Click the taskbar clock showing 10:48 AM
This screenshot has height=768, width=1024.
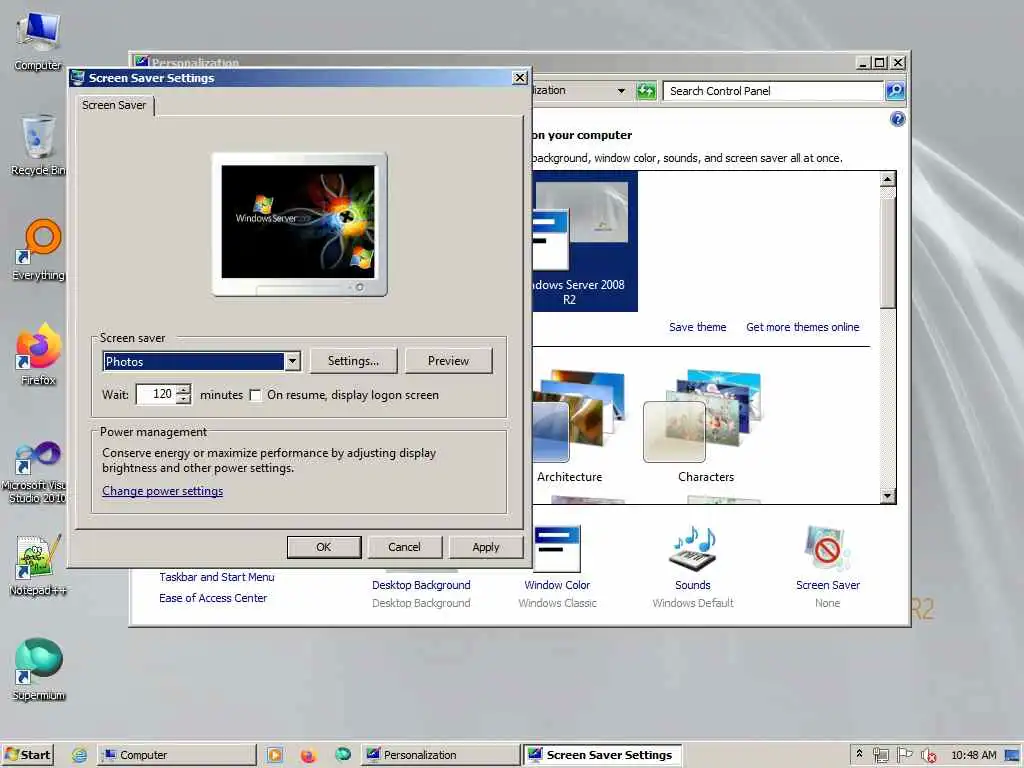coord(974,755)
